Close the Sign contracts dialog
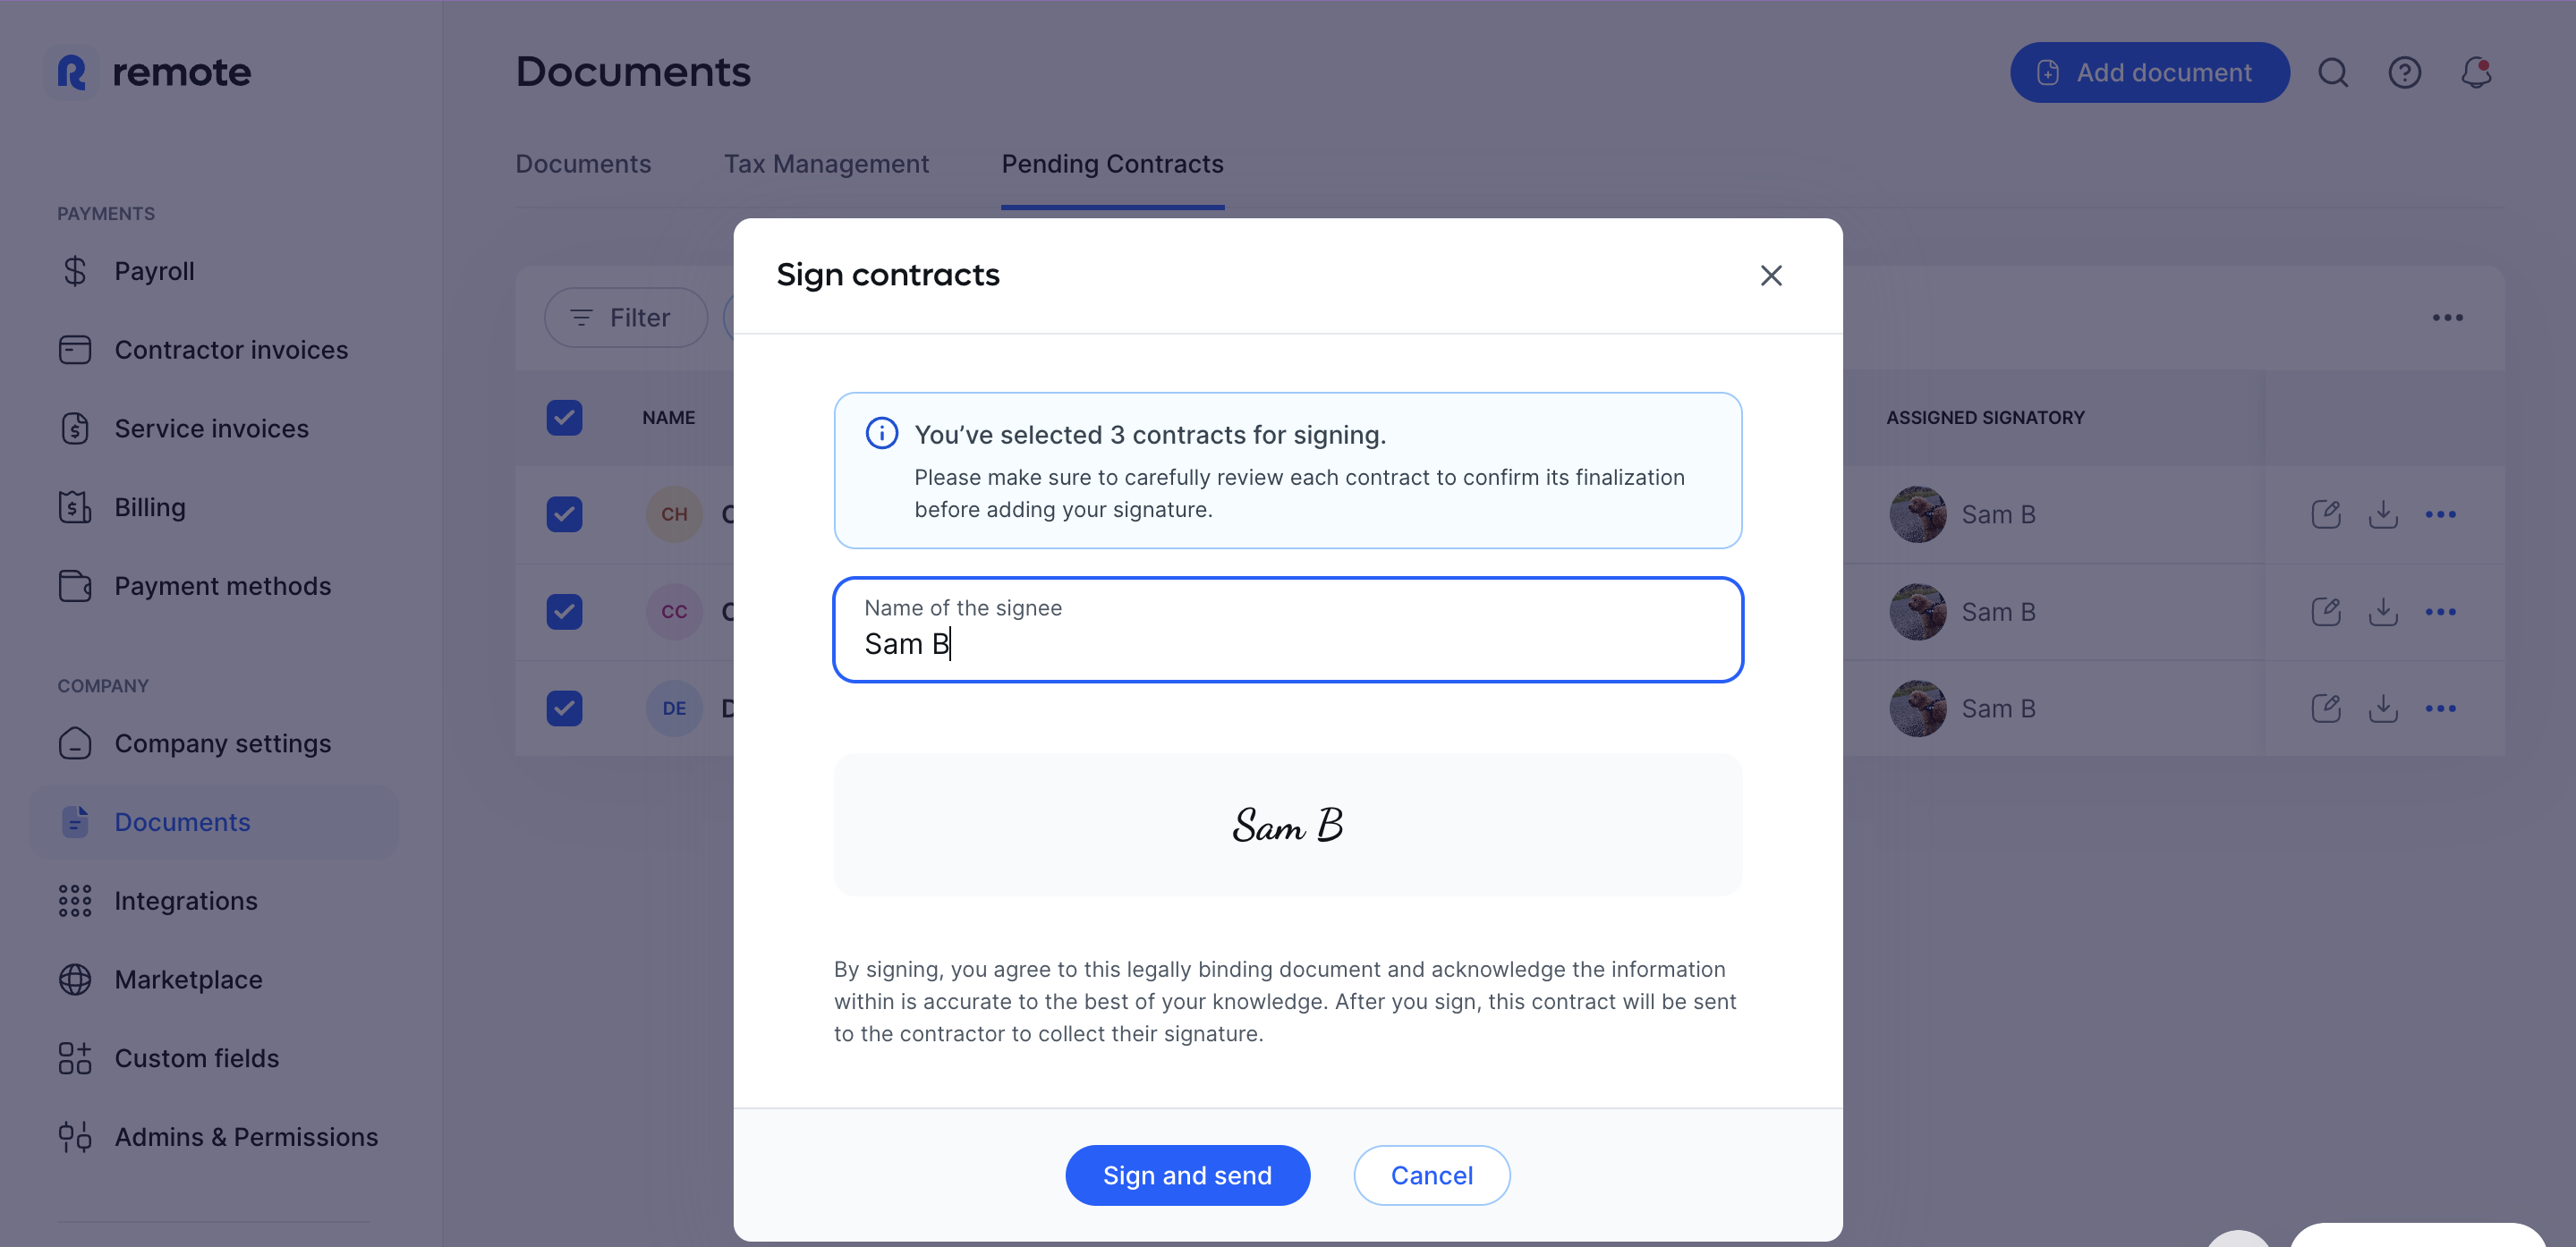 pyautogui.click(x=1770, y=275)
